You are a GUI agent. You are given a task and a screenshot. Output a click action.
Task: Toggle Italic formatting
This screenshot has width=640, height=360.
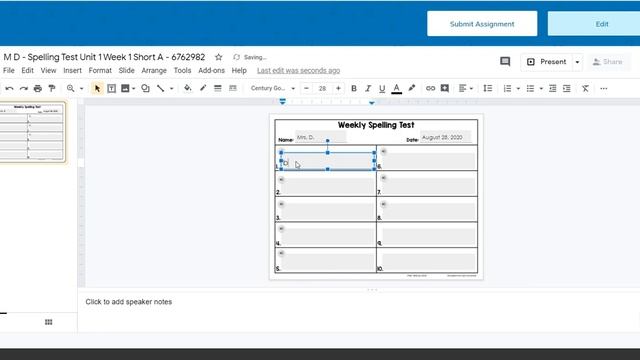coord(368,89)
